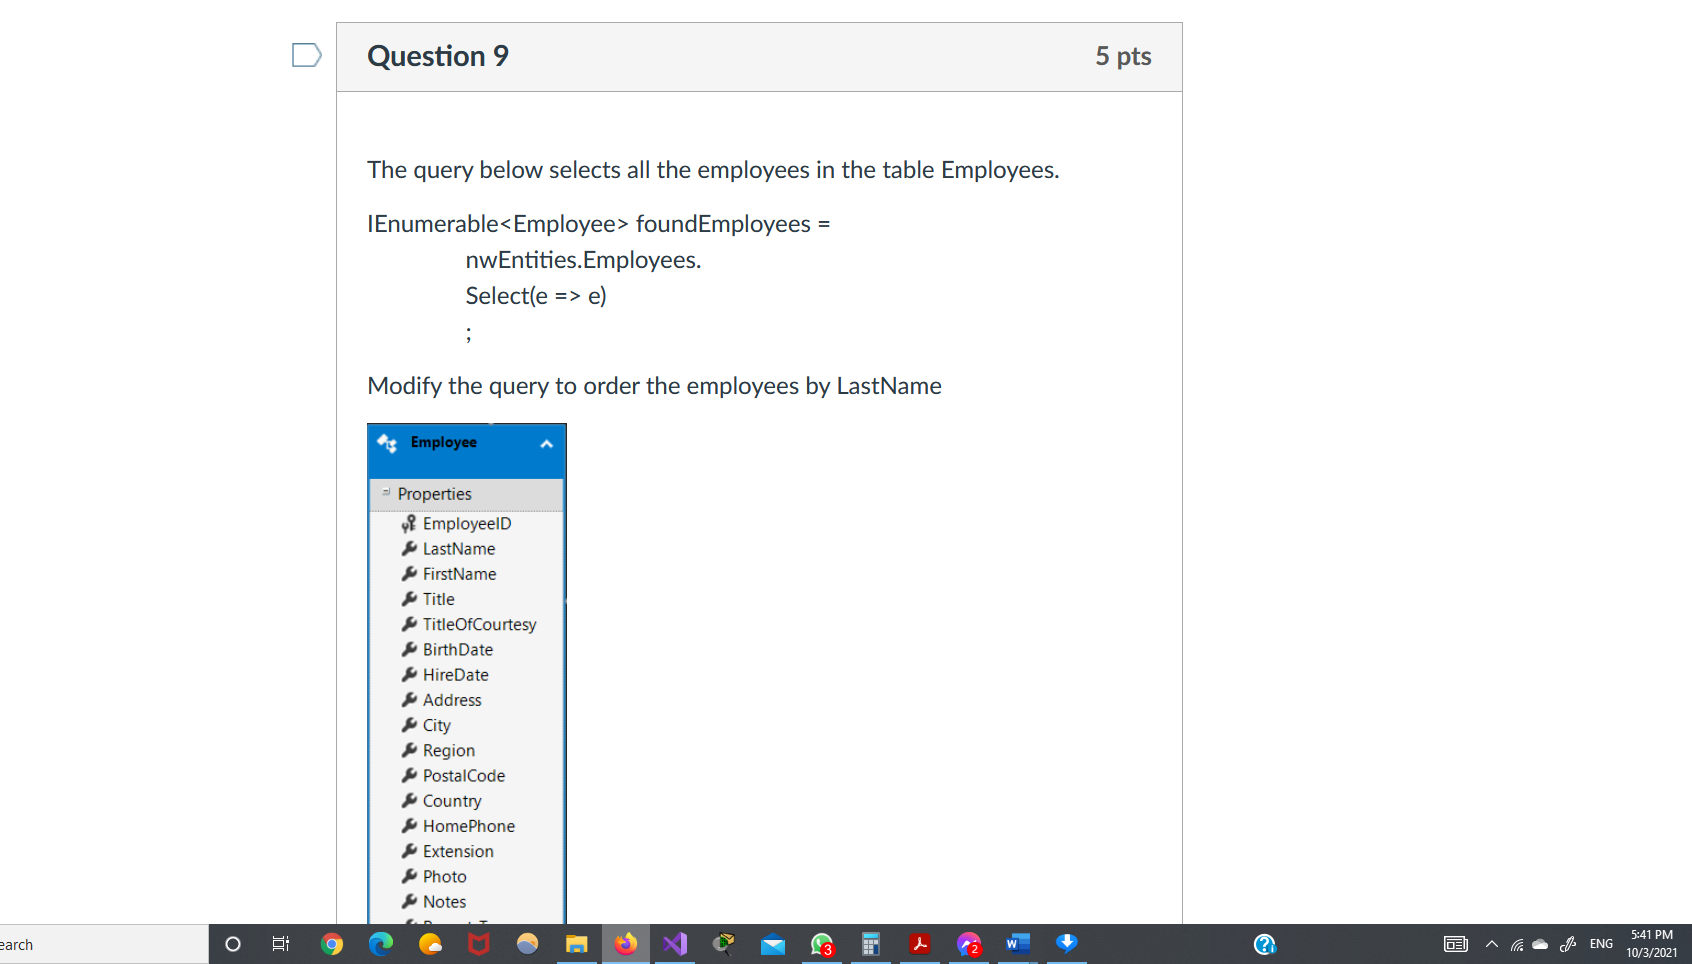Open the ENG language menu in taskbar

click(1600, 943)
